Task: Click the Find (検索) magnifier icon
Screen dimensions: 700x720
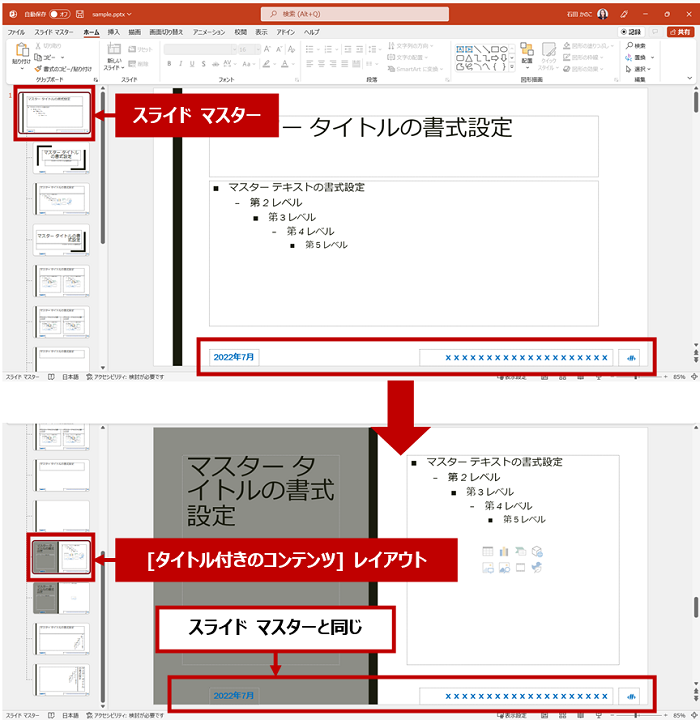Action: coord(628,46)
